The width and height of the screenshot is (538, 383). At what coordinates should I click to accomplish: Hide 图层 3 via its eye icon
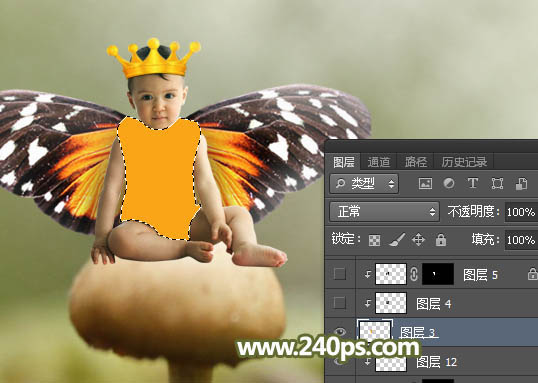[339, 332]
